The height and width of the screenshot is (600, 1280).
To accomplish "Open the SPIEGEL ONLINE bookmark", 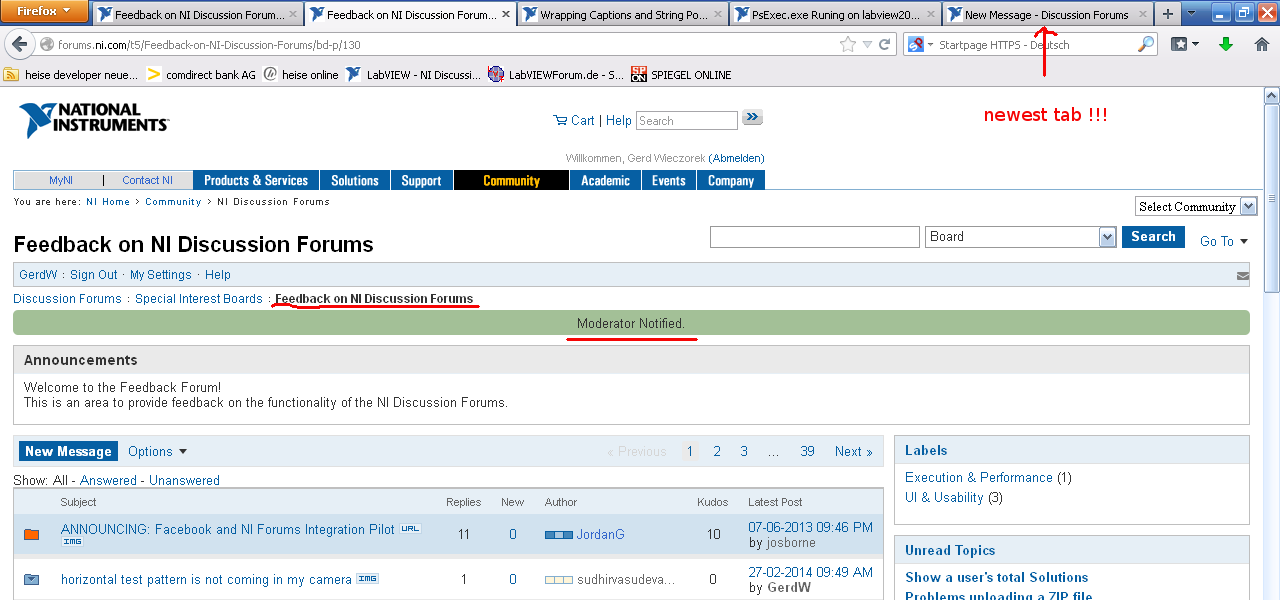I will tap(681, 75).
